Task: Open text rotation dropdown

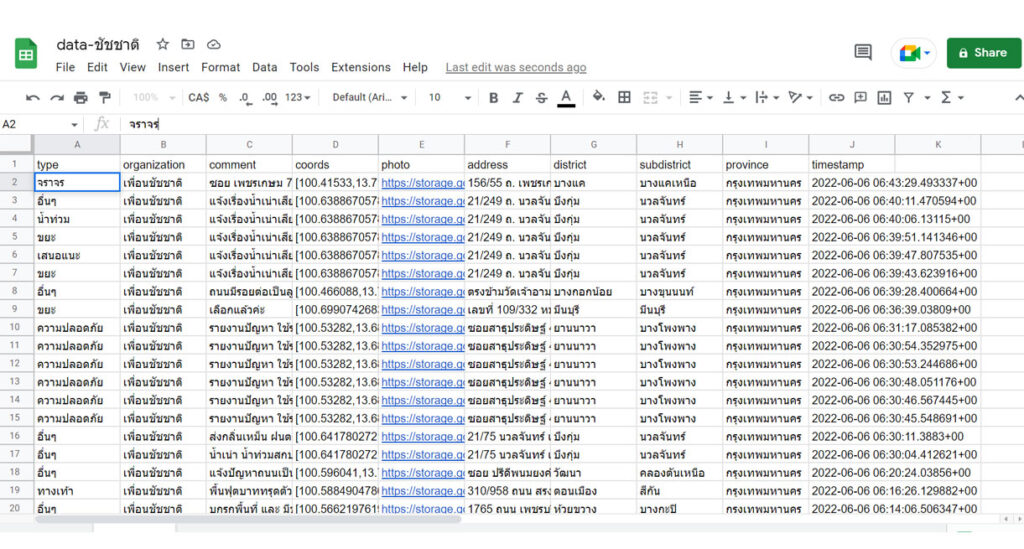Action: [800, 97]
